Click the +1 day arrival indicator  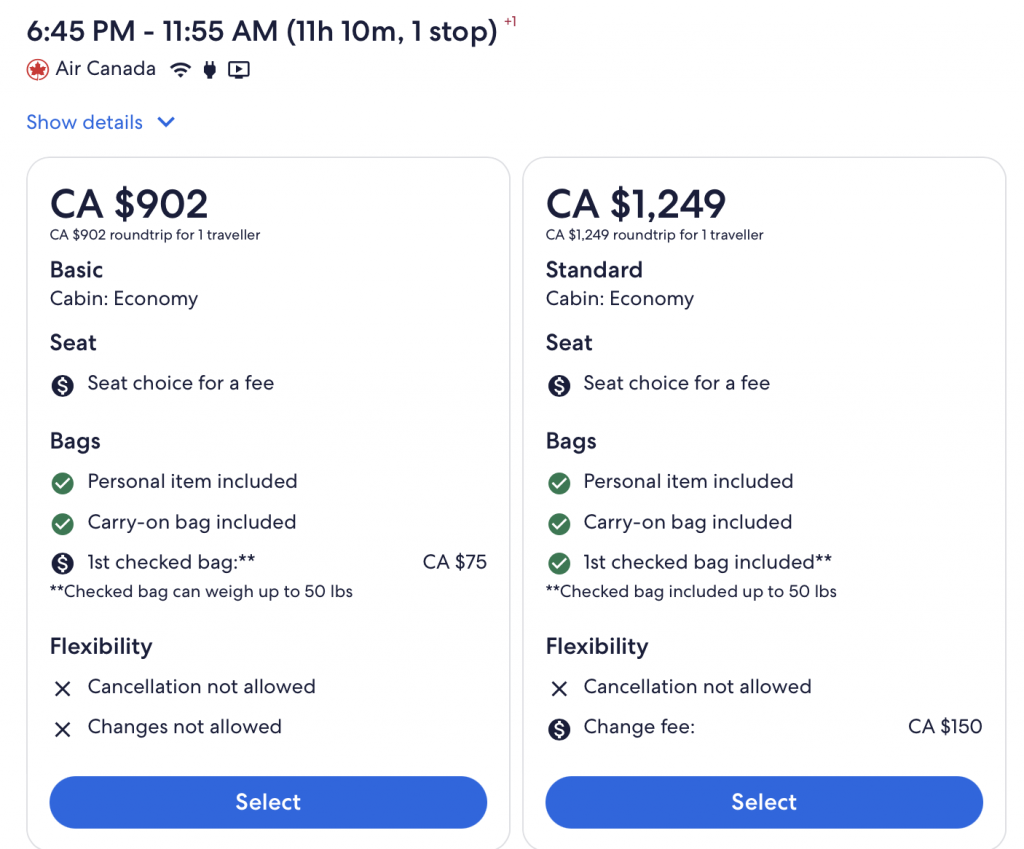pos(510,21)
